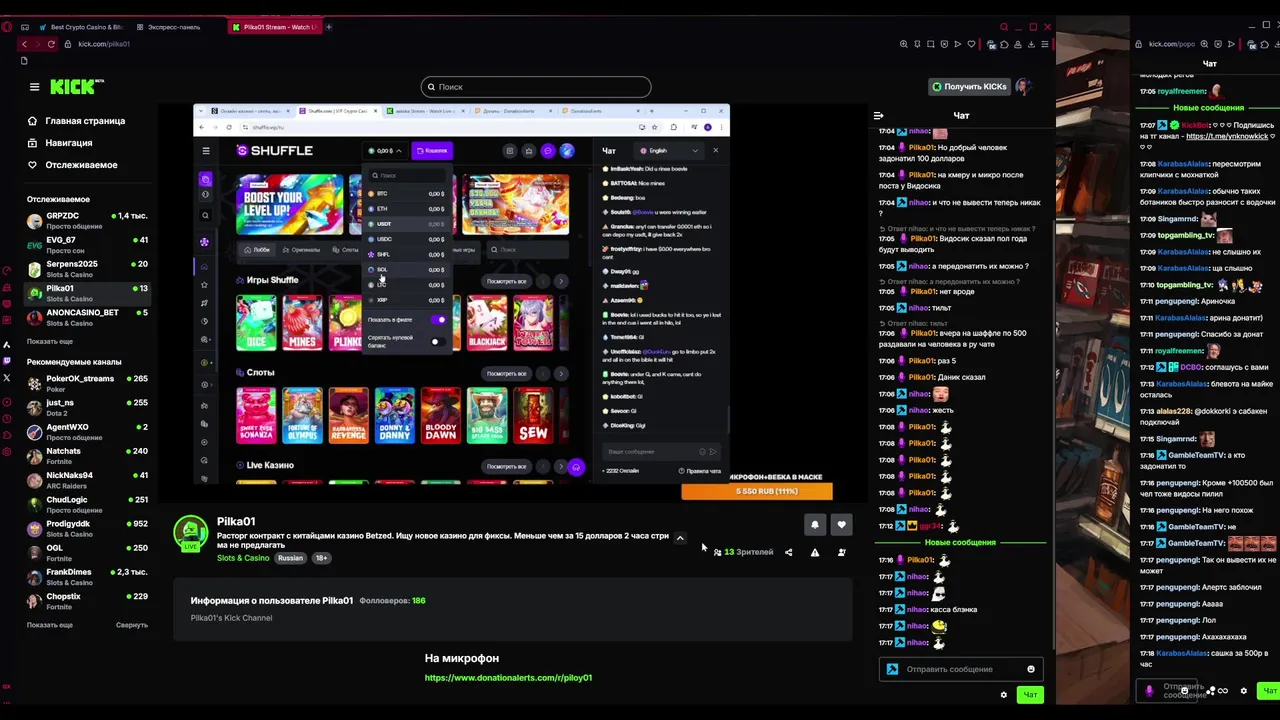Open emoji picker in main chat input
Viewport: 1280px width, 720px height.
click(1030, 669)
